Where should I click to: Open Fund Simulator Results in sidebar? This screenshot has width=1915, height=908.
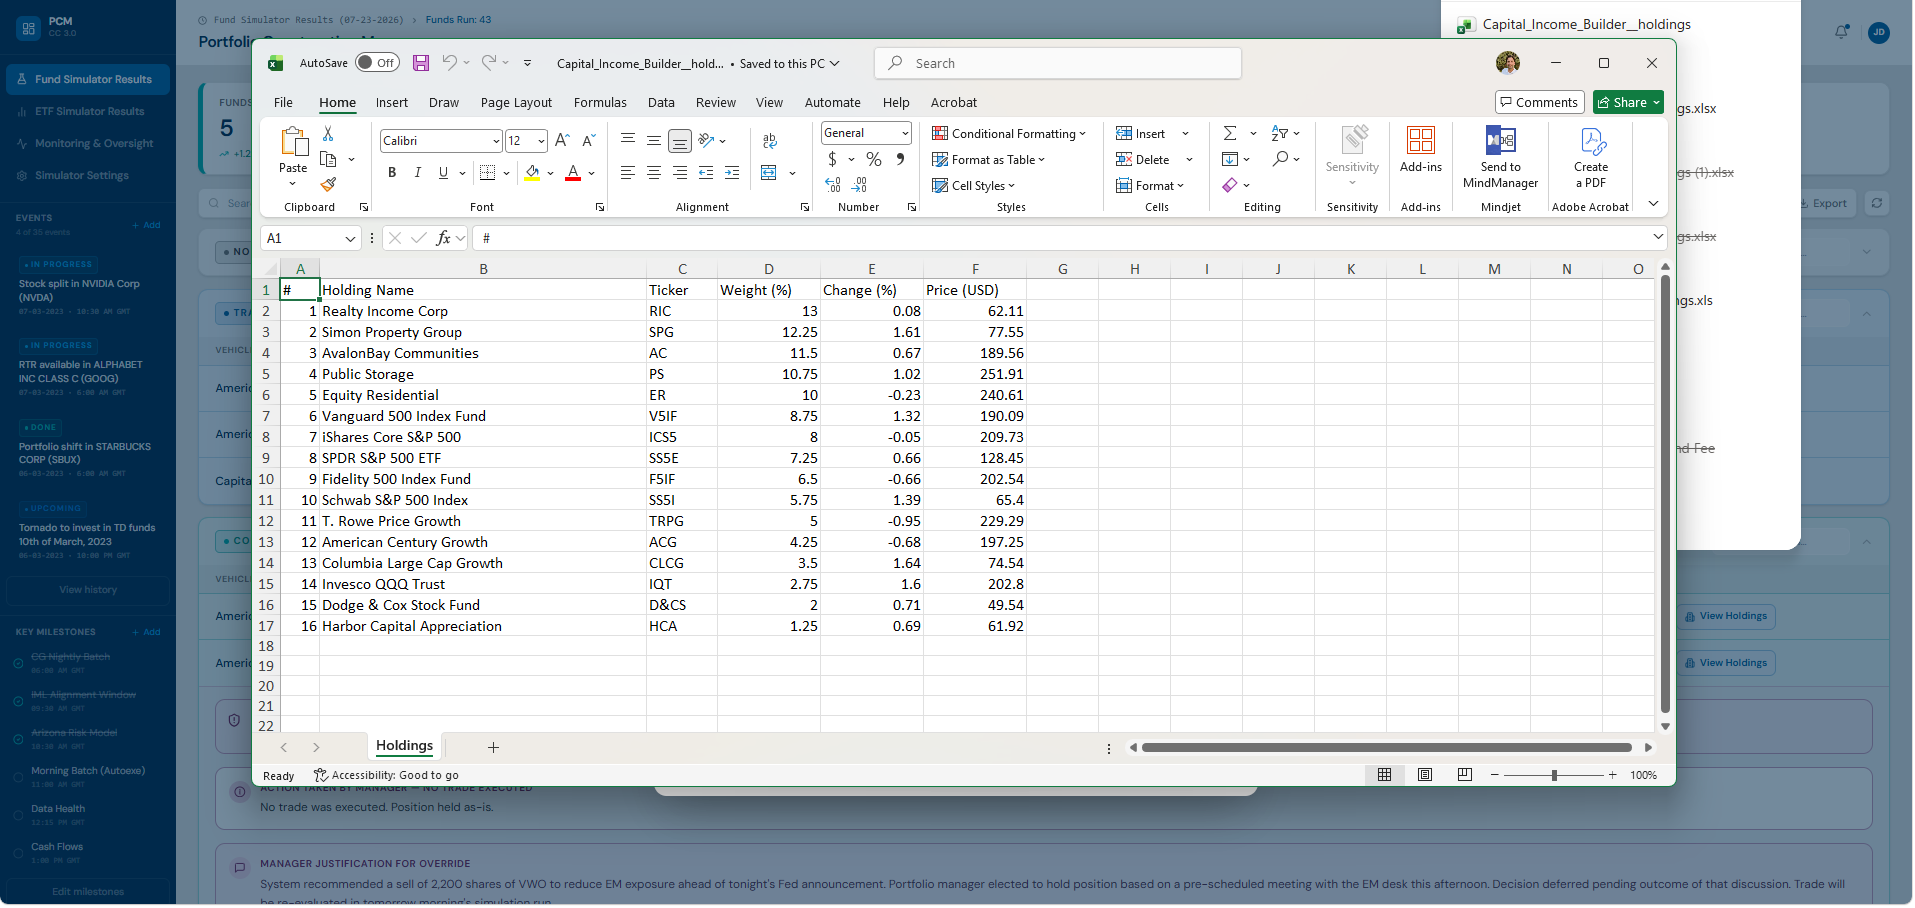pyautogui.click(x=88, y=79)
